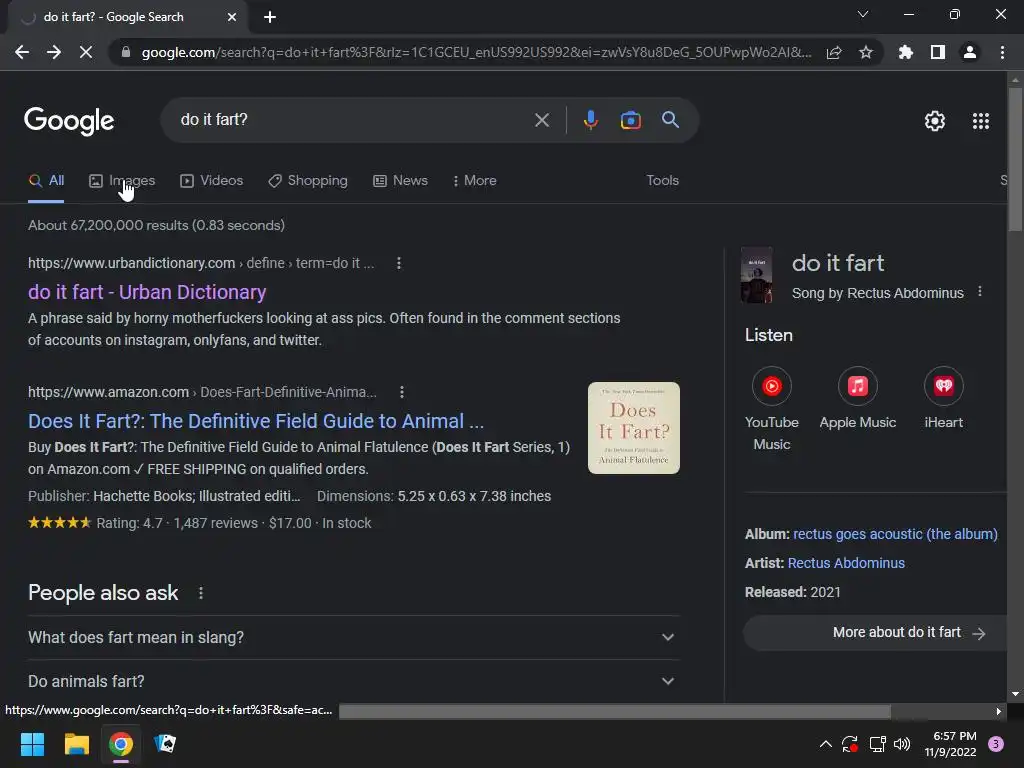This screenshot has height=768, width=1024.
Task: Open the Windows Start menu
Action: point(32,744)
